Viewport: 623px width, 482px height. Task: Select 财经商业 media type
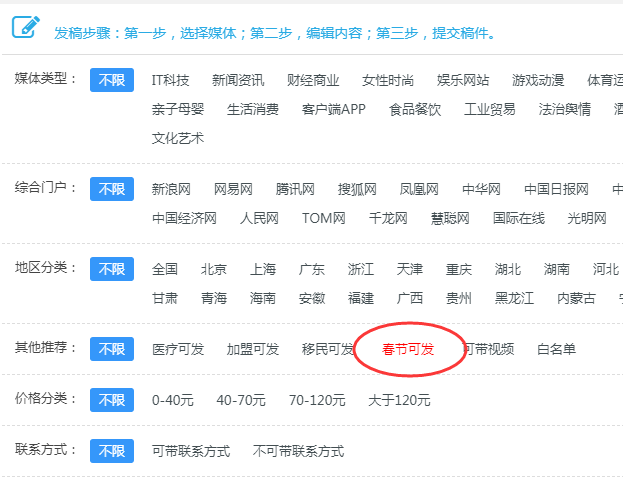313,80
